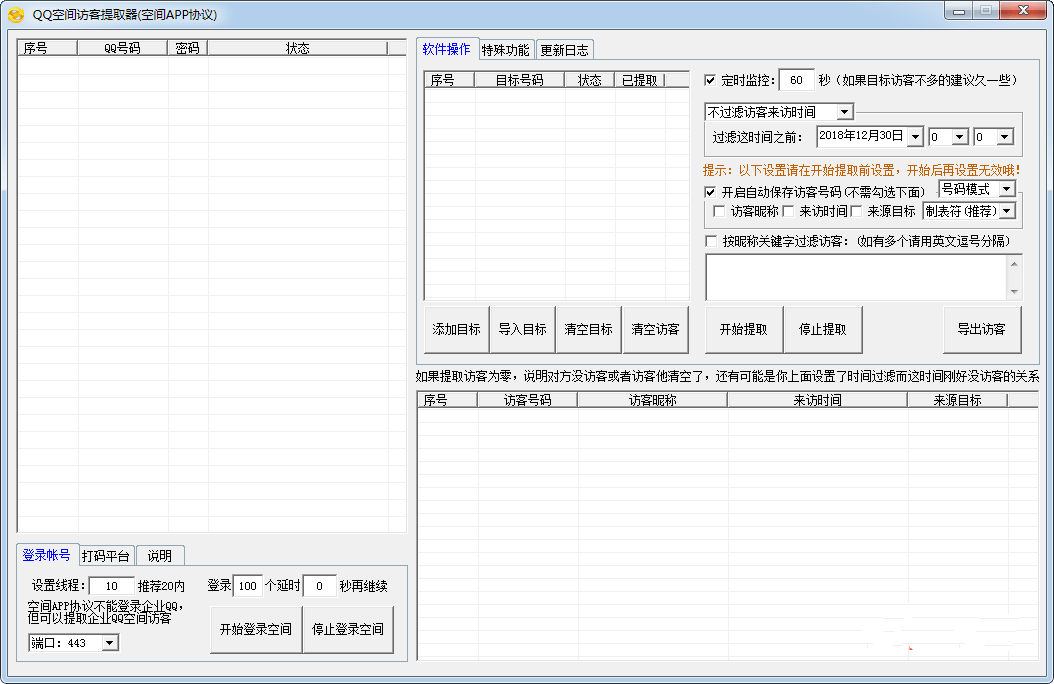The width and height of the screenshot is (1054, 684).
Task: Open the minute dropdown after the hour dropdown
Action: coord(1004,137)
